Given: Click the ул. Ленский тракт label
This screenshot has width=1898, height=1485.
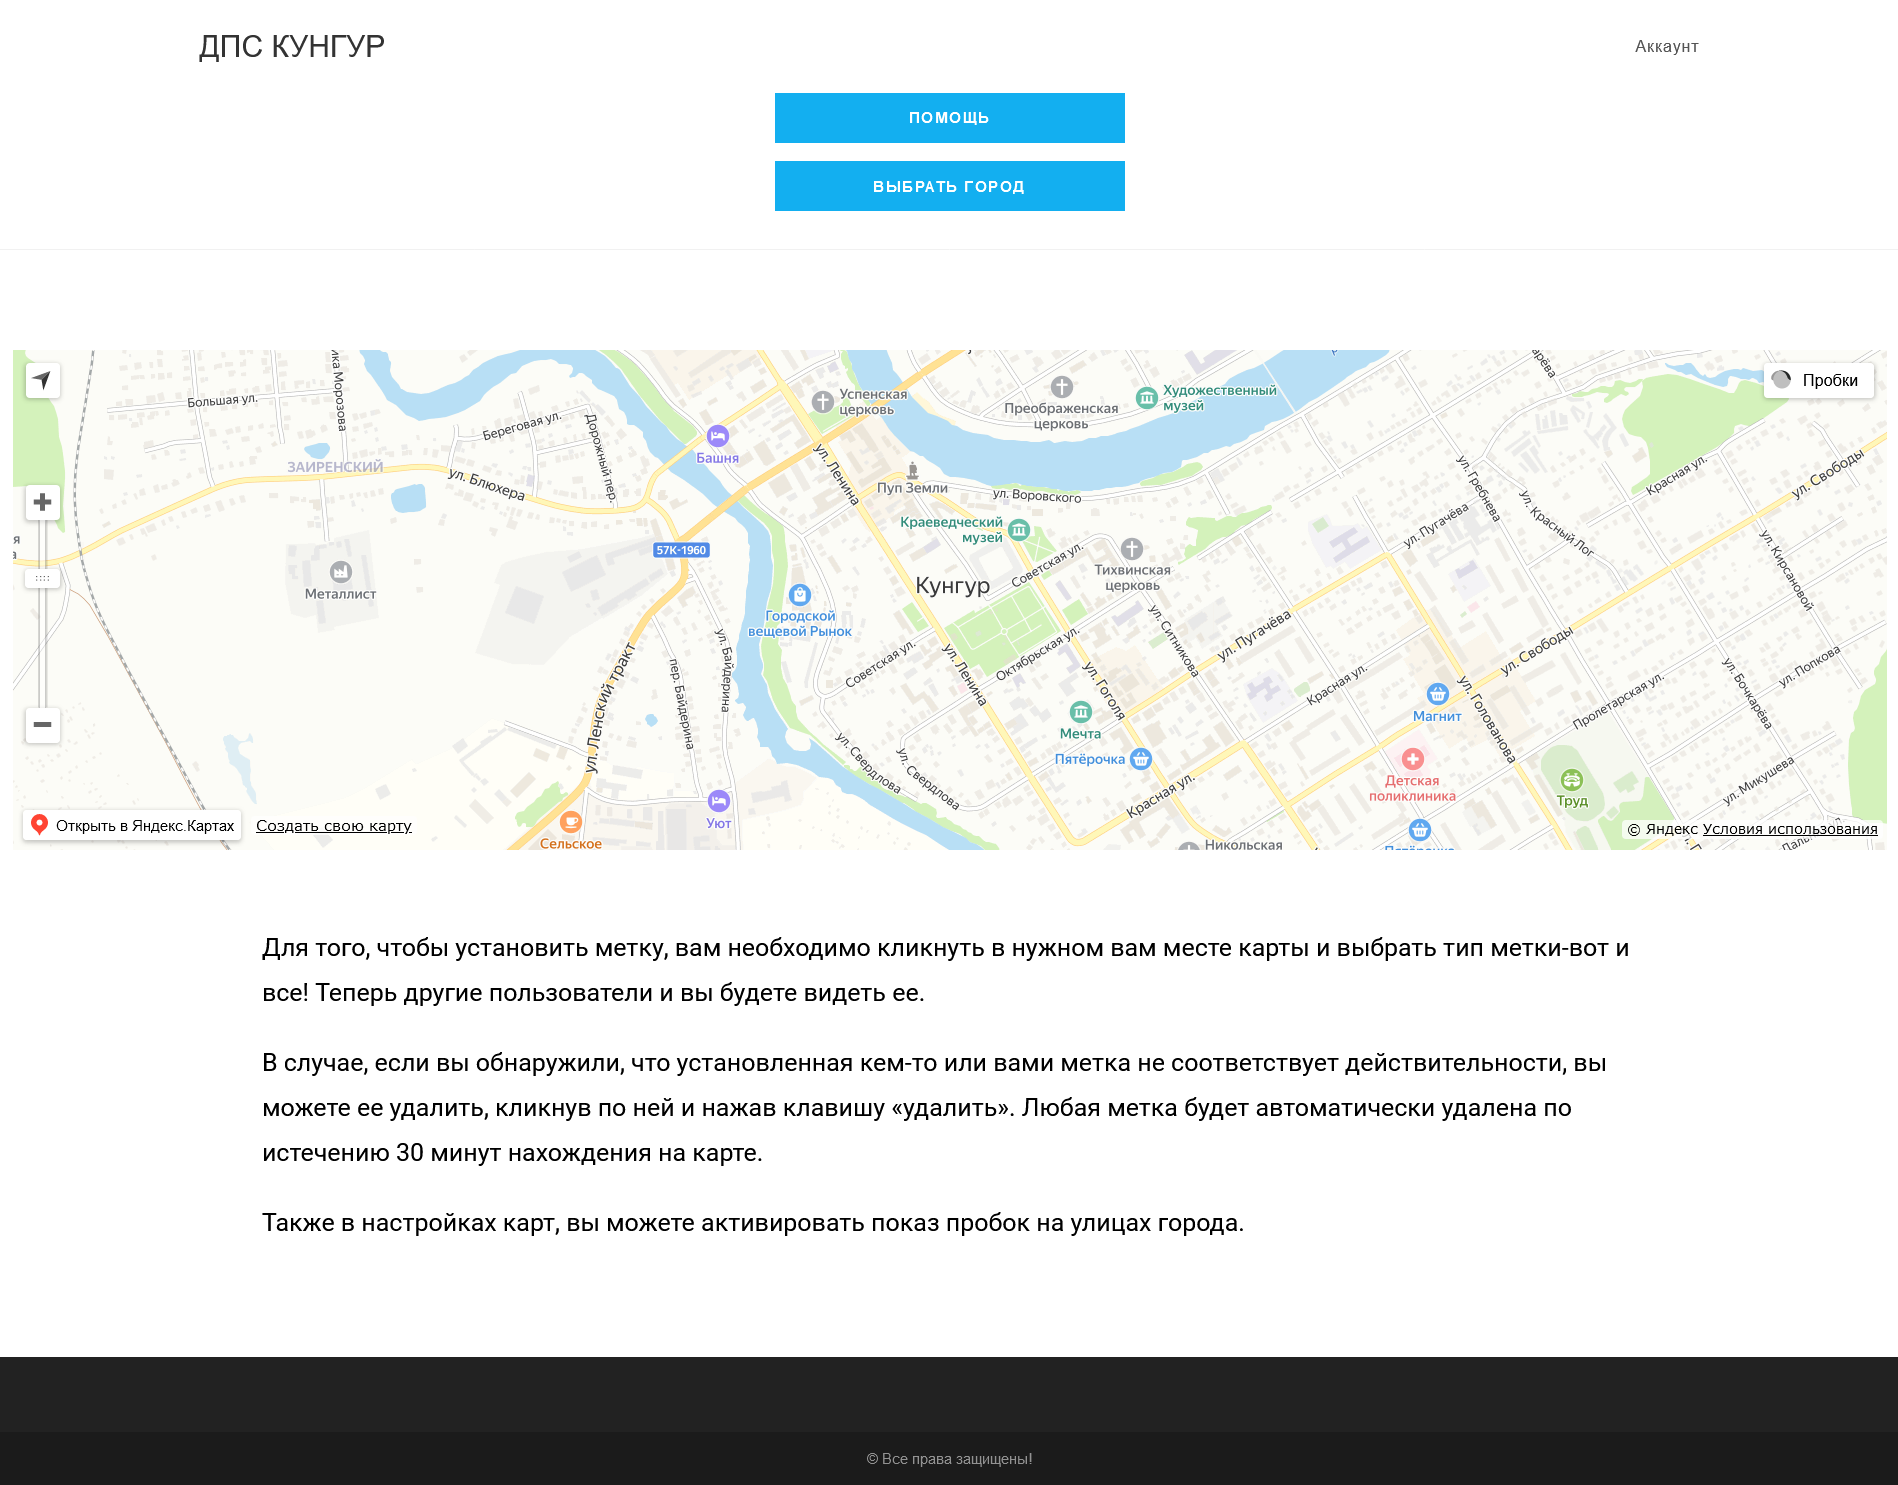Looking at the screenshot, I should [609, 708].
